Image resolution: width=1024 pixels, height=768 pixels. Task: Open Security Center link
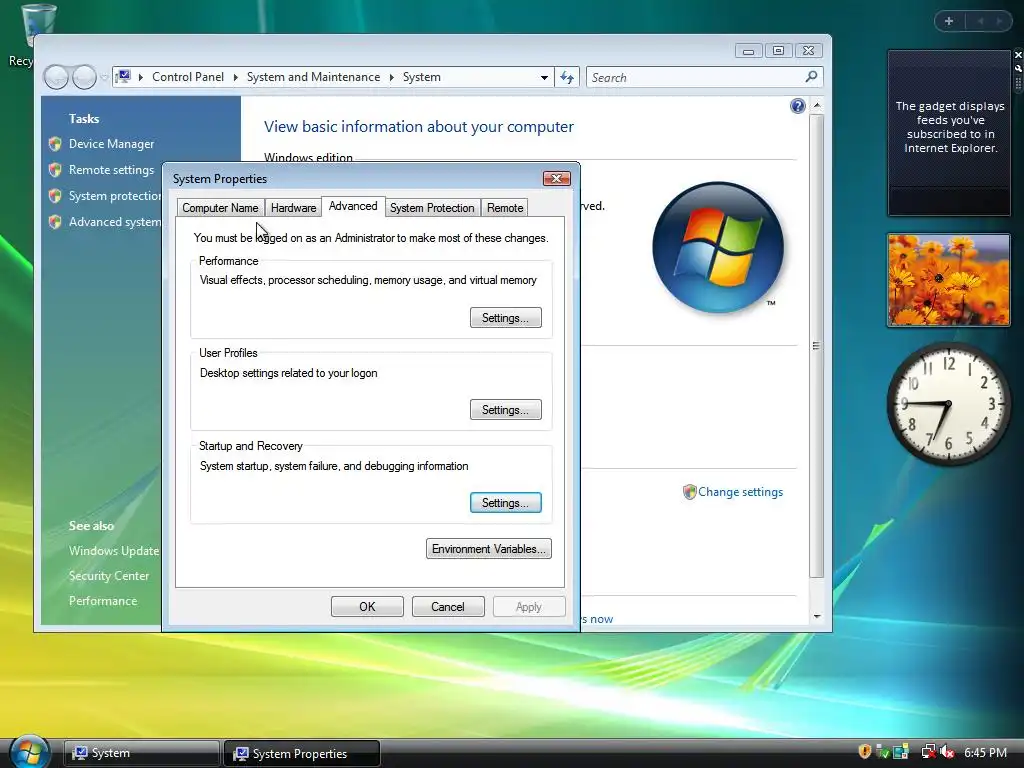tap(109, 575)
